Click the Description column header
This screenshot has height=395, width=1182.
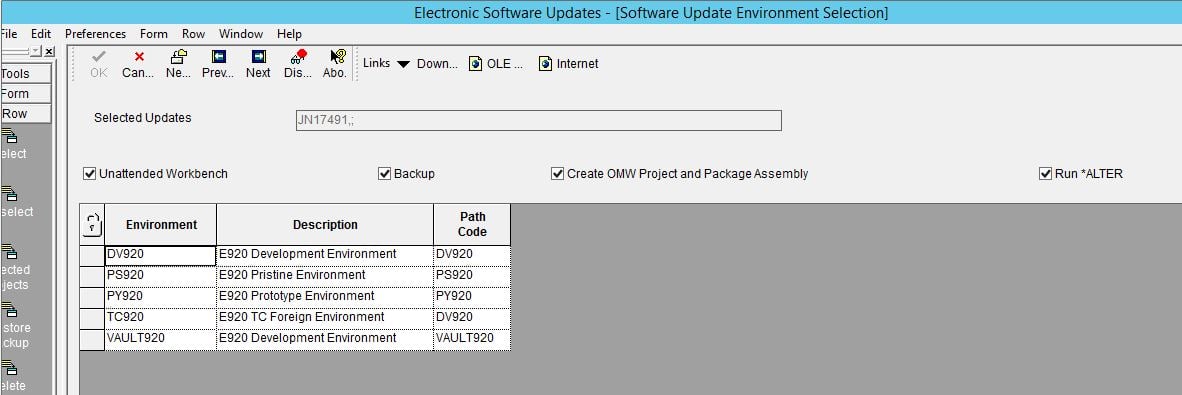tap(325, 225)
